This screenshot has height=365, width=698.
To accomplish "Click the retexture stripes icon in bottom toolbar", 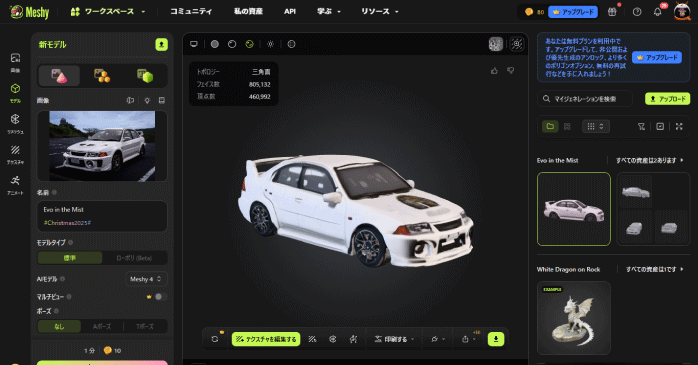I will pyautogui.click(x=312, y=339).
